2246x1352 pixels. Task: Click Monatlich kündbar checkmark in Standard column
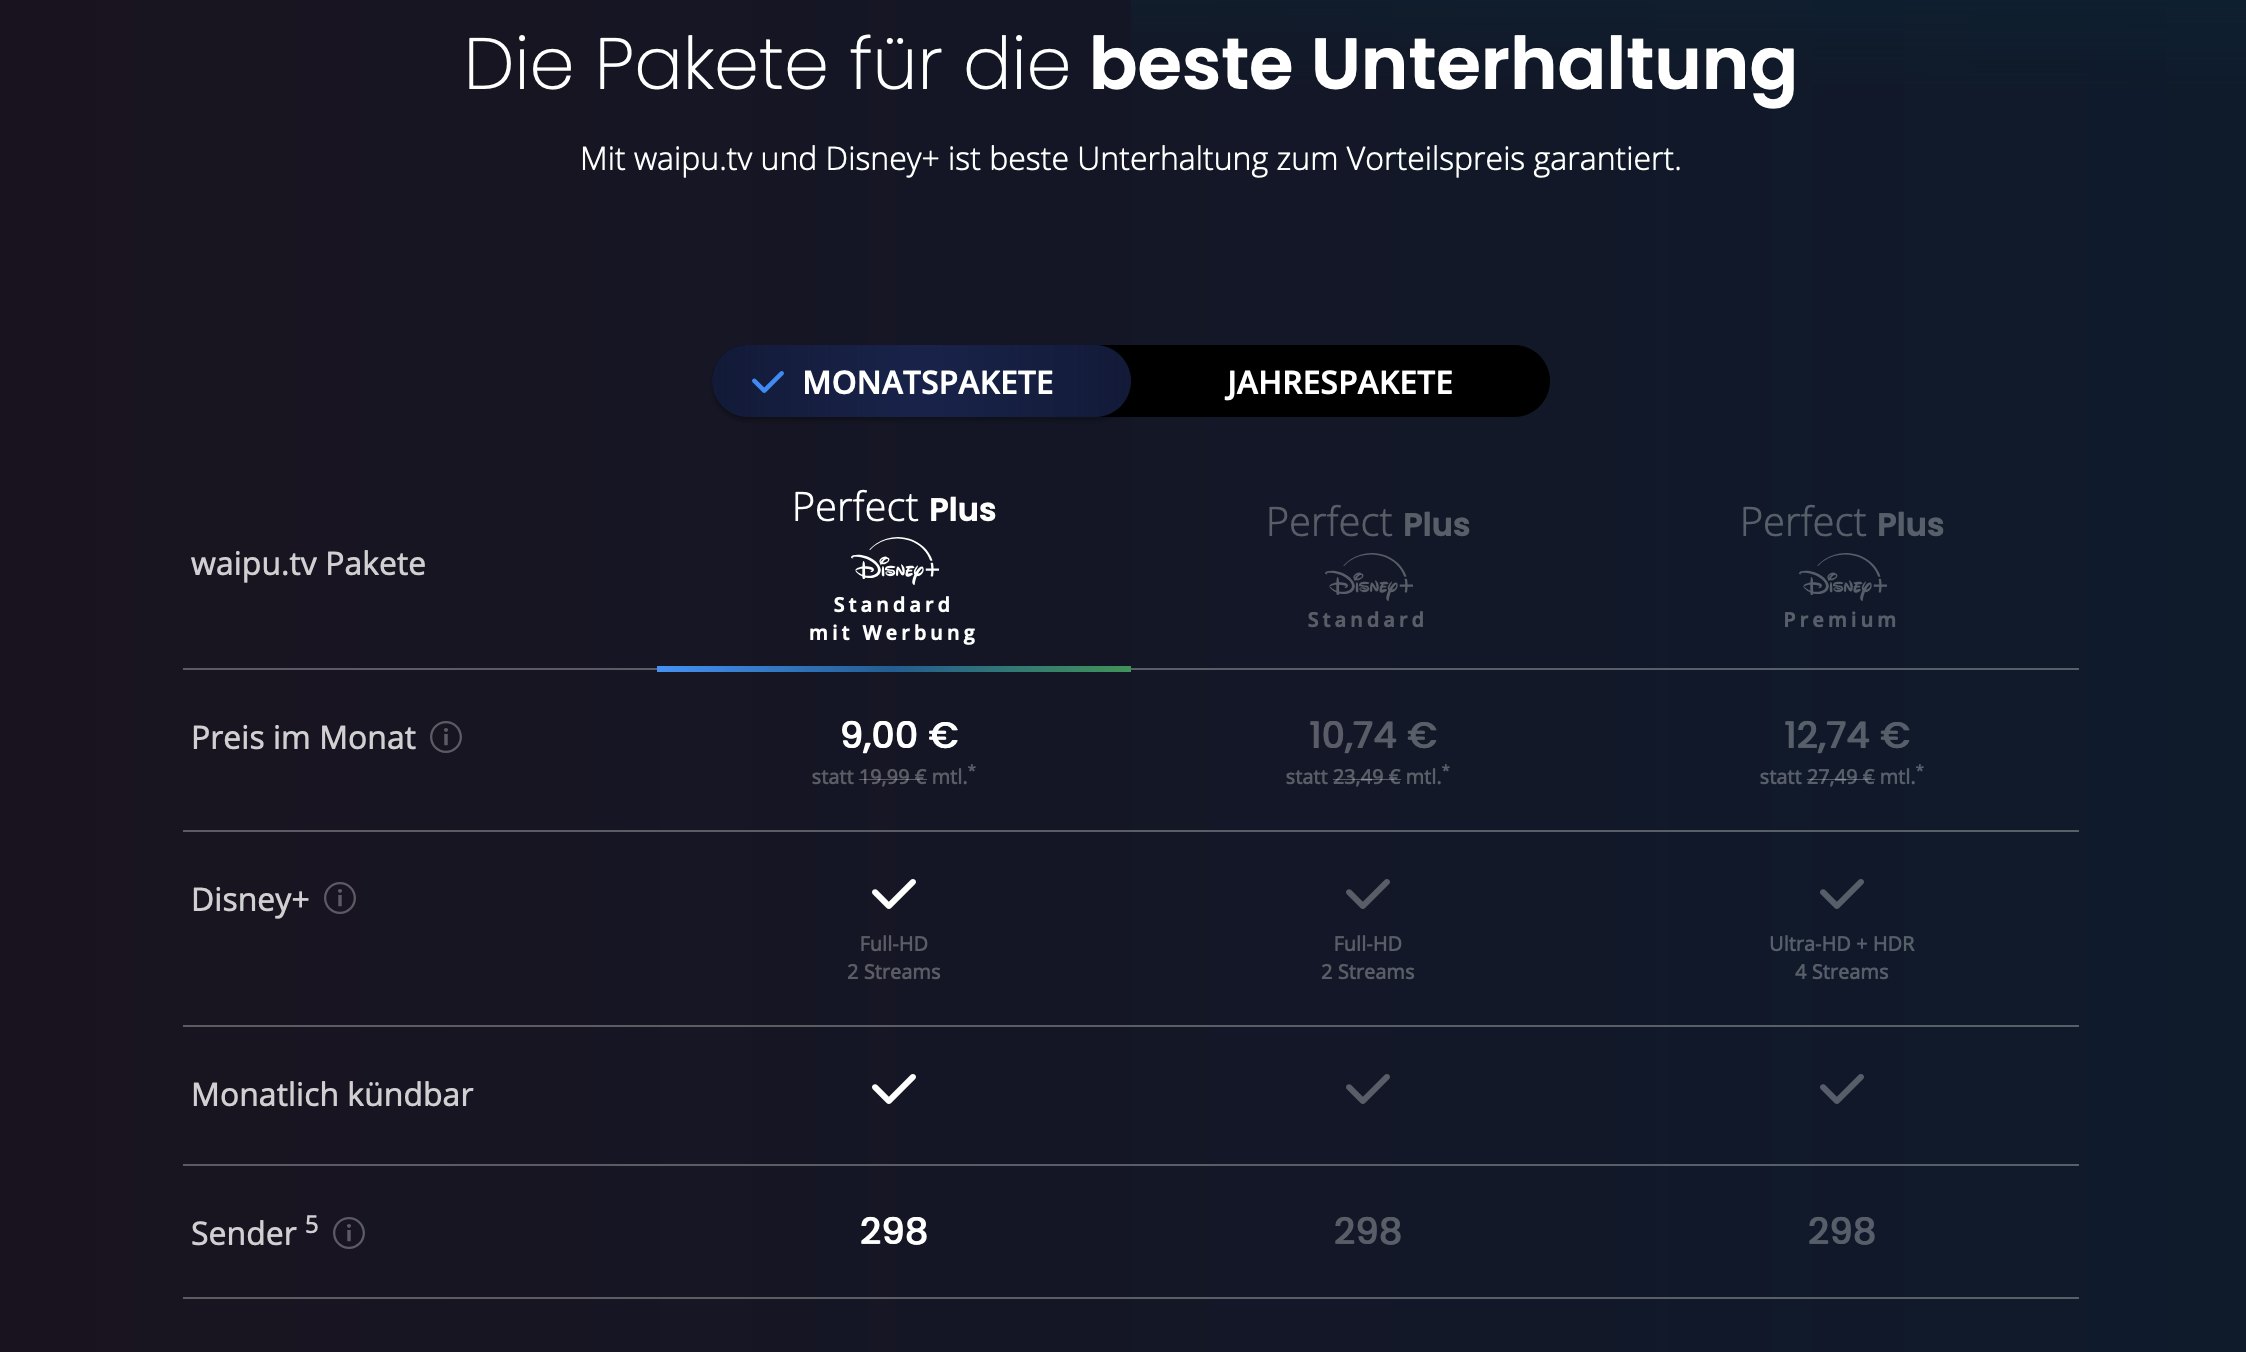(x=1367, y=1088)
